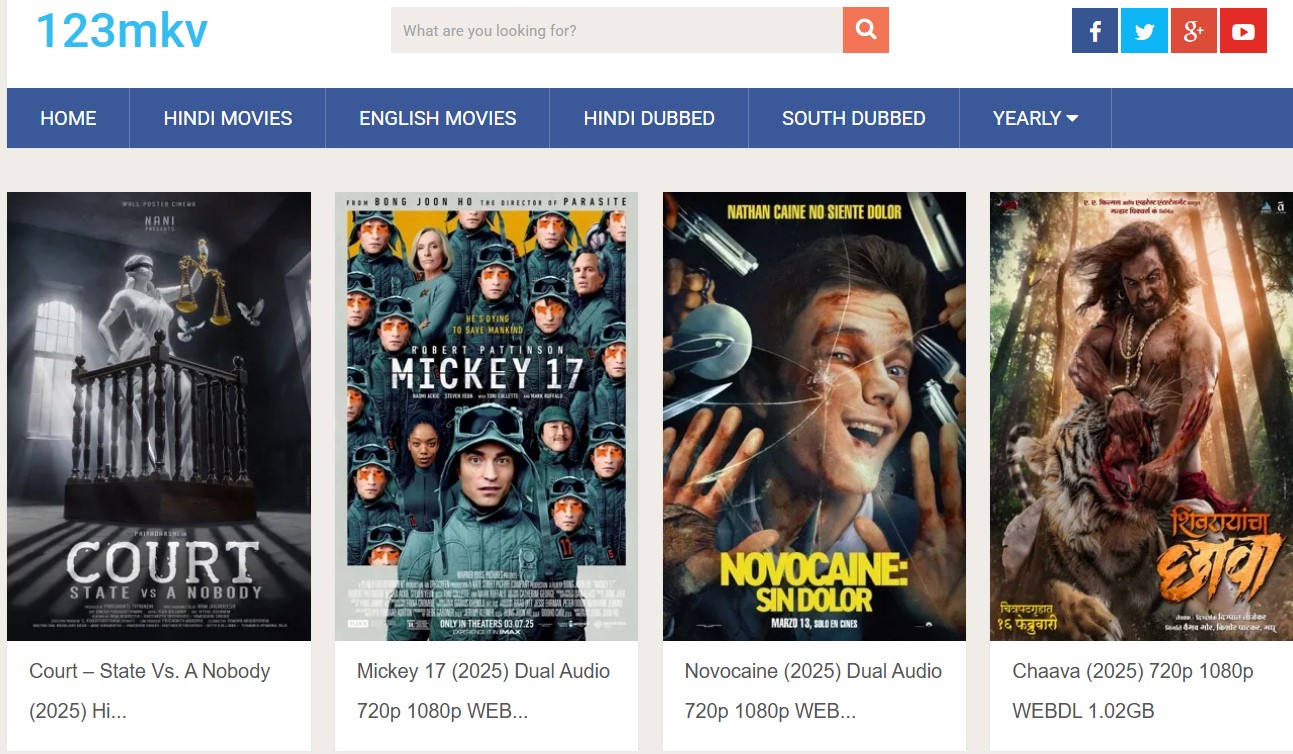Click the orange search magnifier button
The image size is (1293, 754).
pyautogui.click(x=865, y=30)
